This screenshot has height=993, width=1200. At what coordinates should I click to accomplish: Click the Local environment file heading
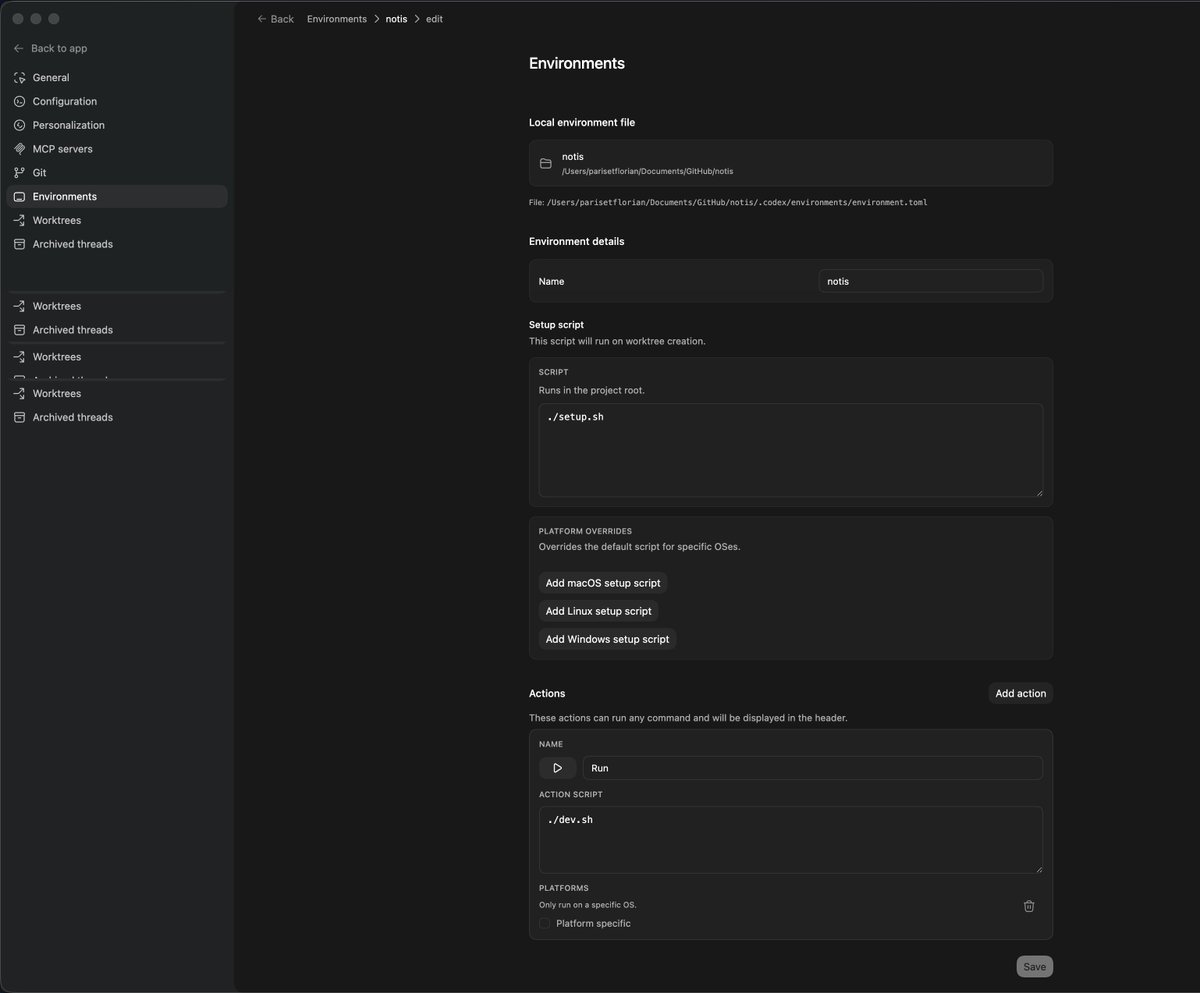[582, 122]
